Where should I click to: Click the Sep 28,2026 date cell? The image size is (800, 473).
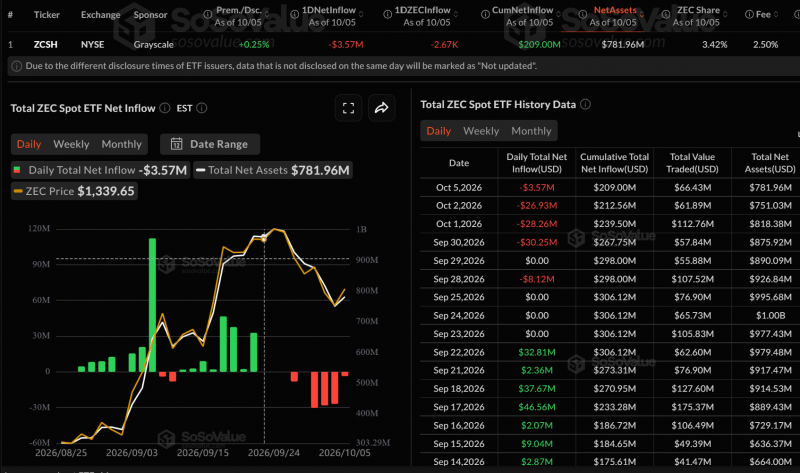click(x=459, y=279)
